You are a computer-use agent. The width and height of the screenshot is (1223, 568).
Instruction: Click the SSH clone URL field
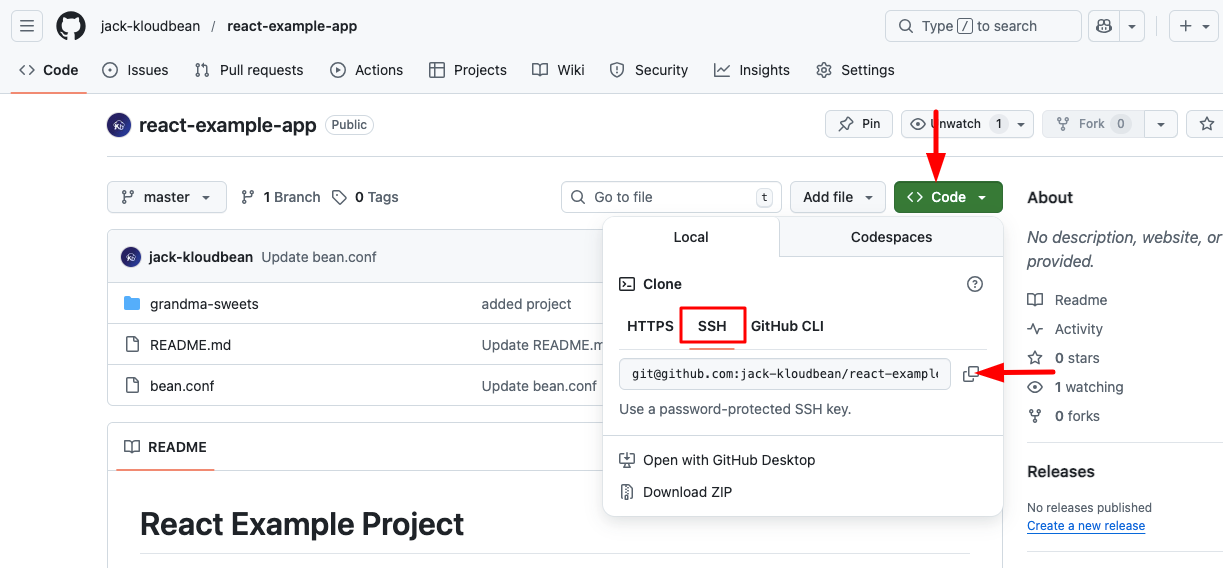785,374
